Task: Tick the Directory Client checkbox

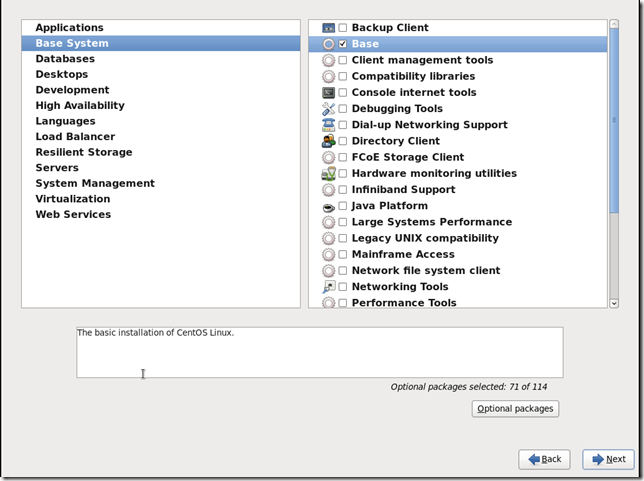Action: [343, 141]
